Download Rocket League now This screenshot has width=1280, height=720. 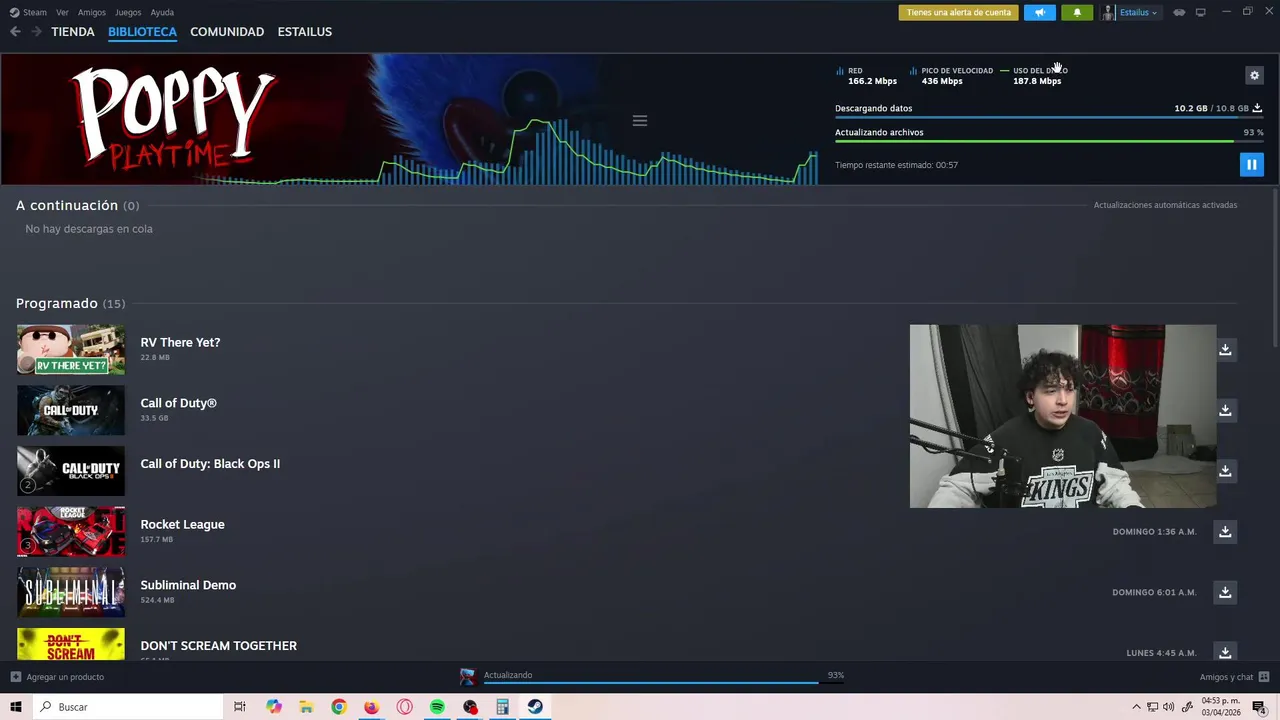(1225, 531)
